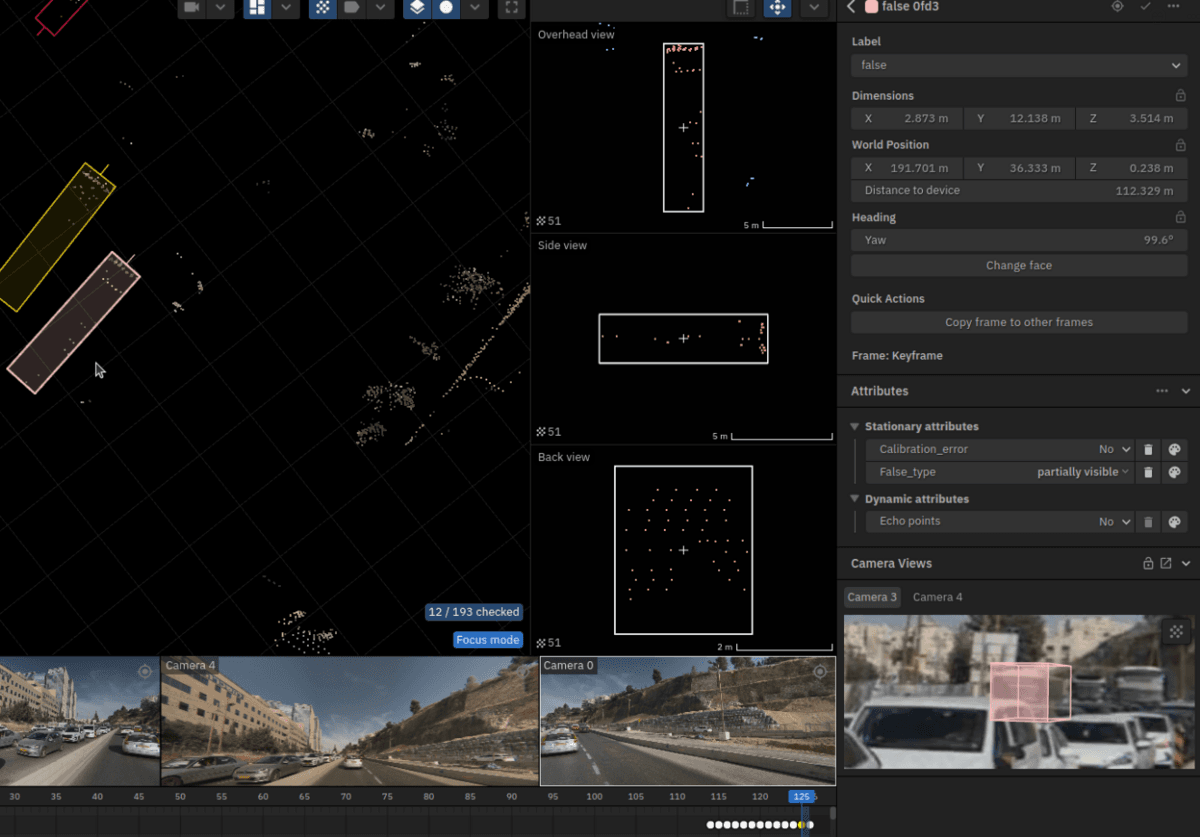Toggle the World Position lock icon
This screenshot has width=1200, height=837.
[1180, 145]
